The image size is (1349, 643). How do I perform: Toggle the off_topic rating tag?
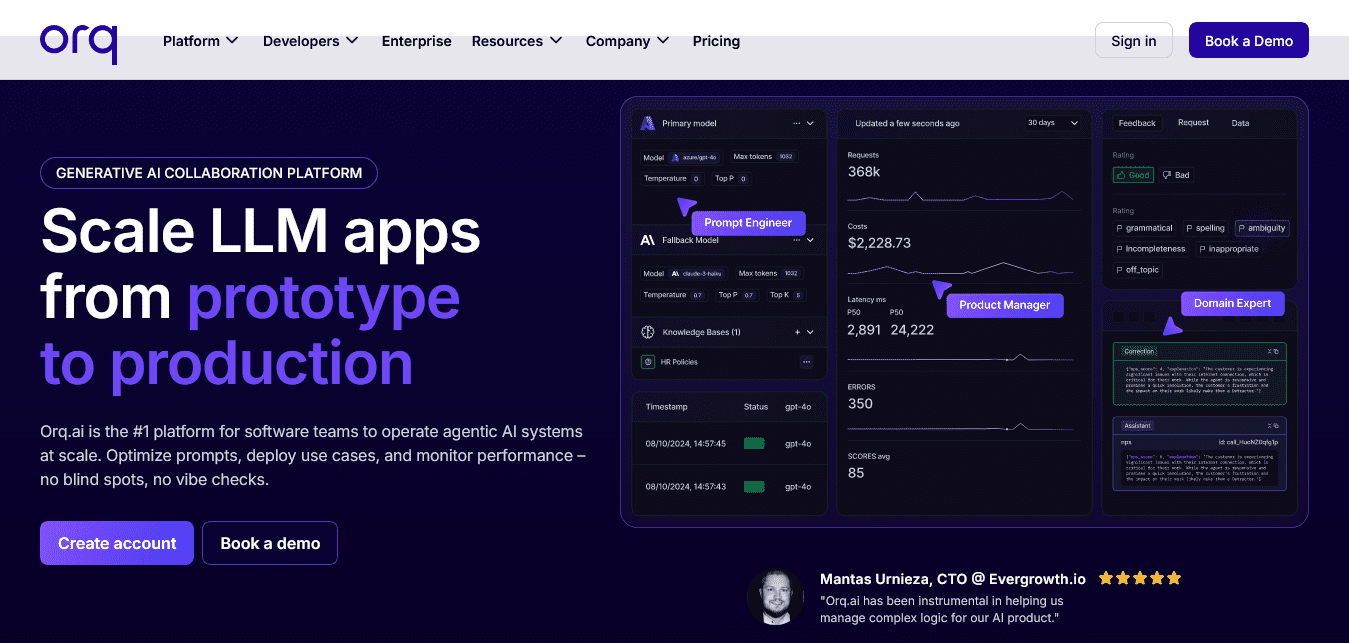[1138, 270]
